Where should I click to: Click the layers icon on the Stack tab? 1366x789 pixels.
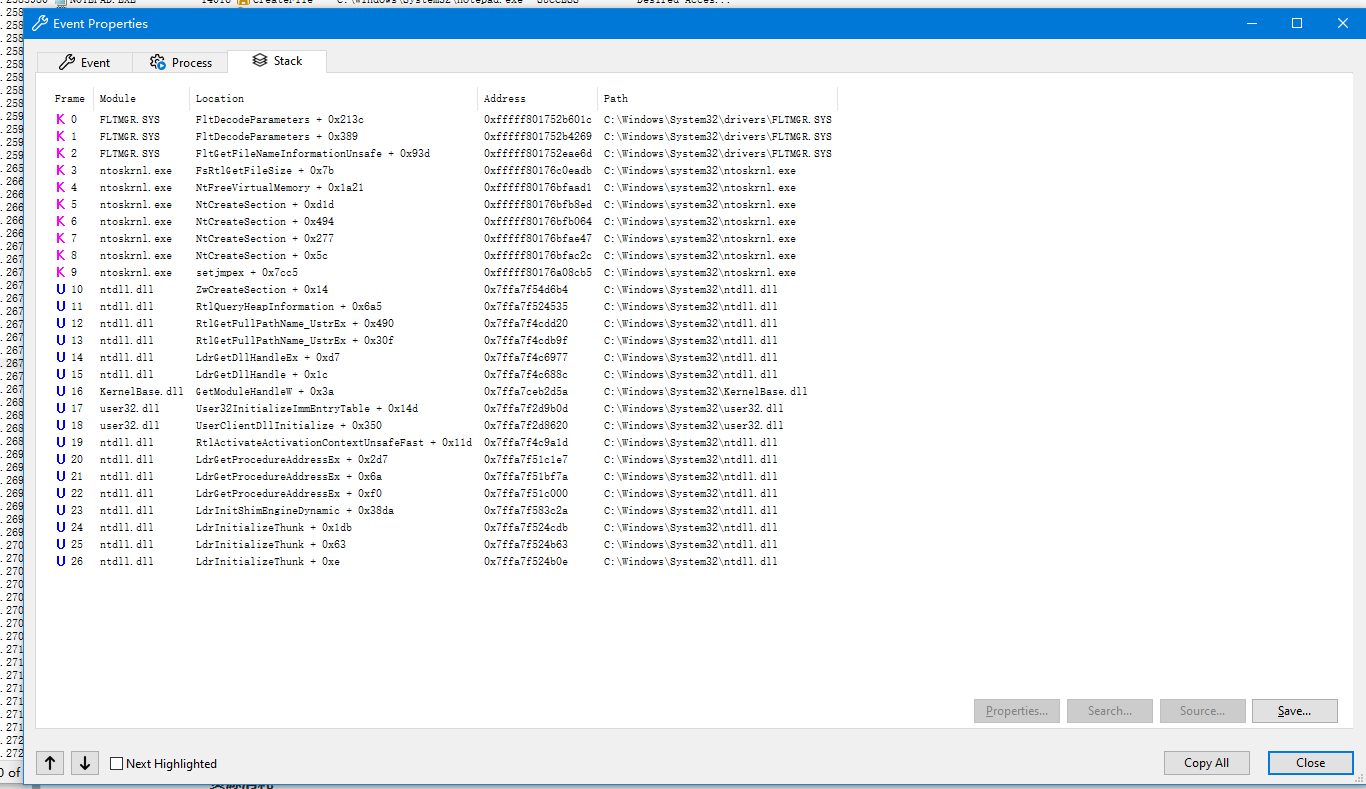(x=260, y=61)
